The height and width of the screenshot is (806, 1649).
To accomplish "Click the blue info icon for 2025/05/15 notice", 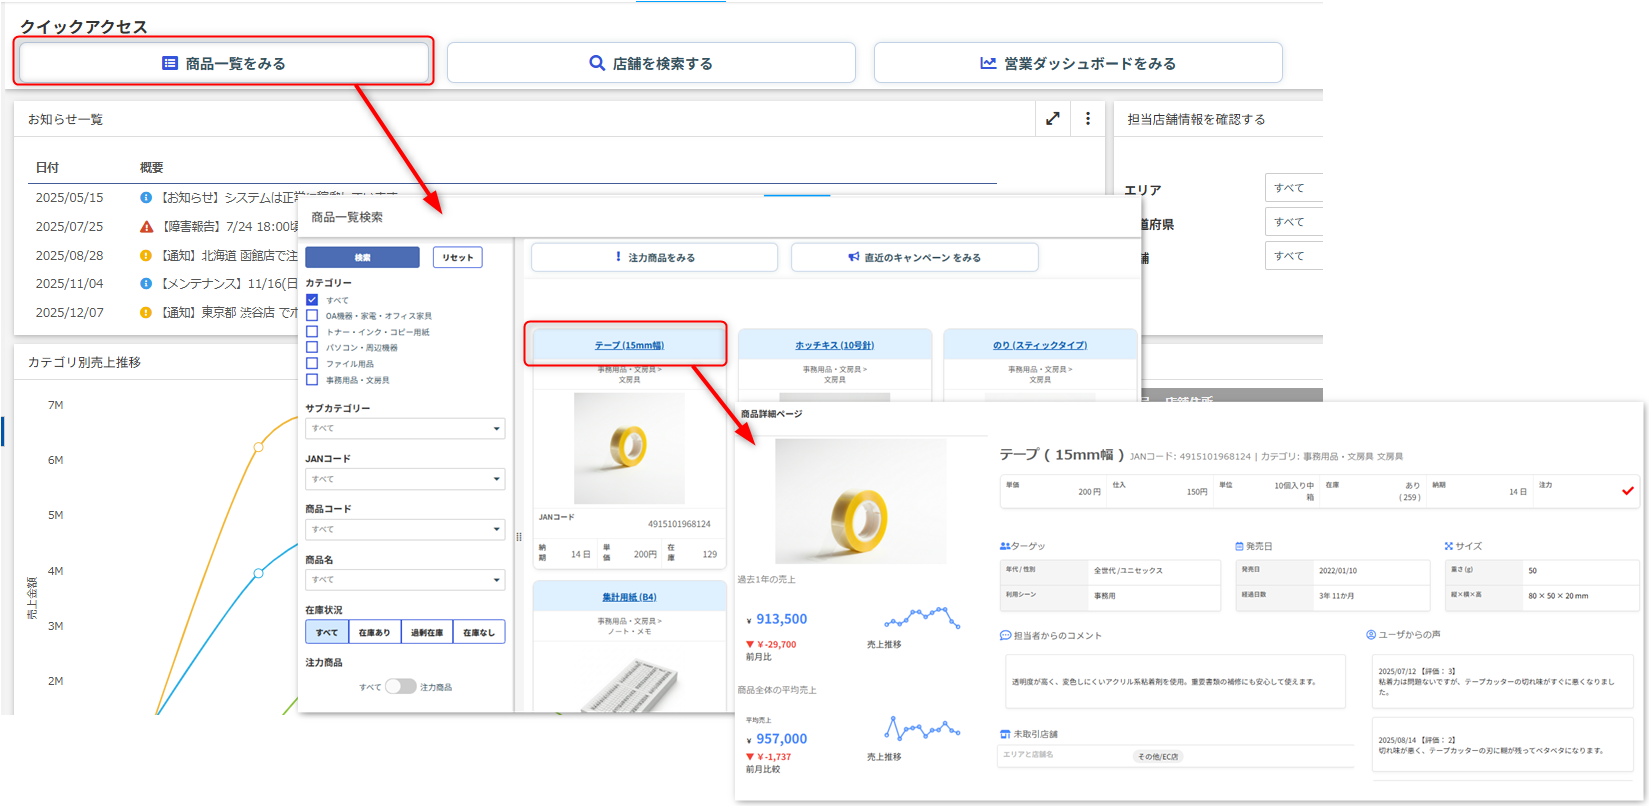I will [x=146, y=198].
